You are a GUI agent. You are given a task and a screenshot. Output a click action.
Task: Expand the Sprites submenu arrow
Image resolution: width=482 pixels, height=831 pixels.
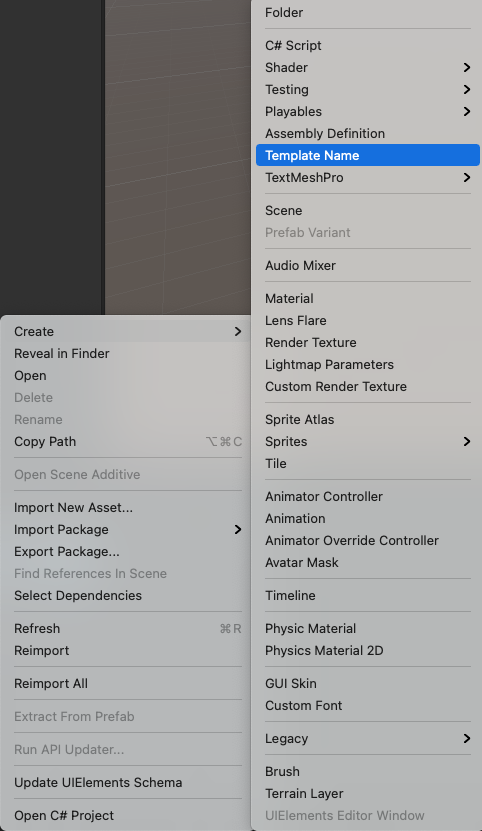tap(467, 441)
